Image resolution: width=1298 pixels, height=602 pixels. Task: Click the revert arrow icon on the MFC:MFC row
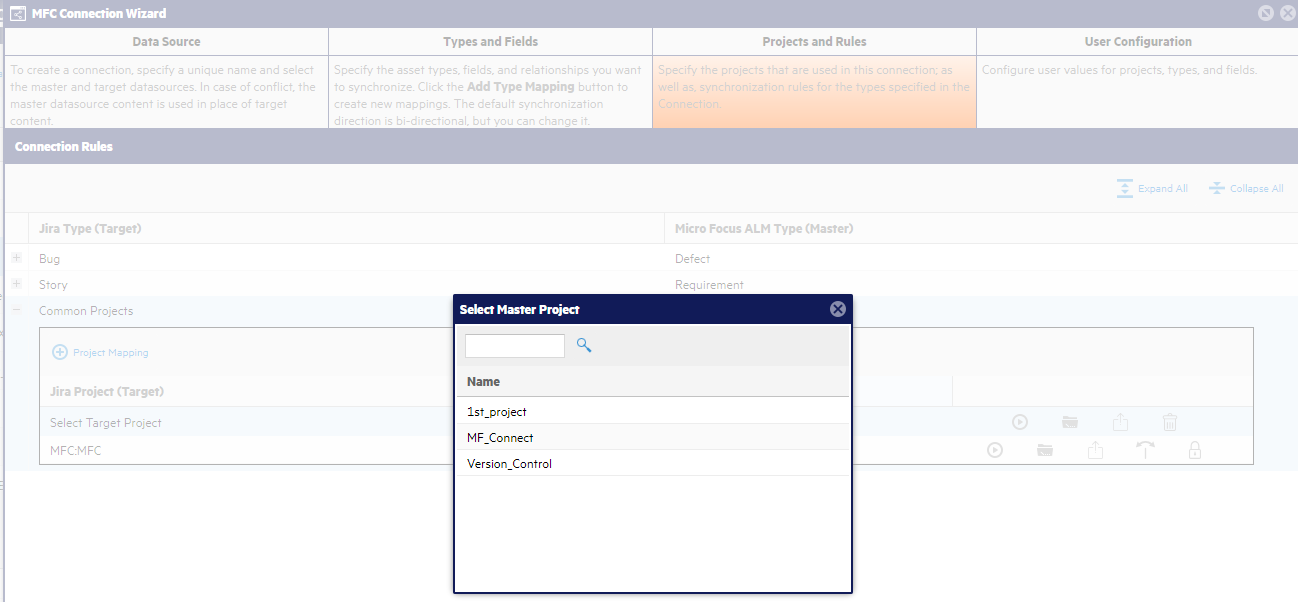click(1145, 450)
